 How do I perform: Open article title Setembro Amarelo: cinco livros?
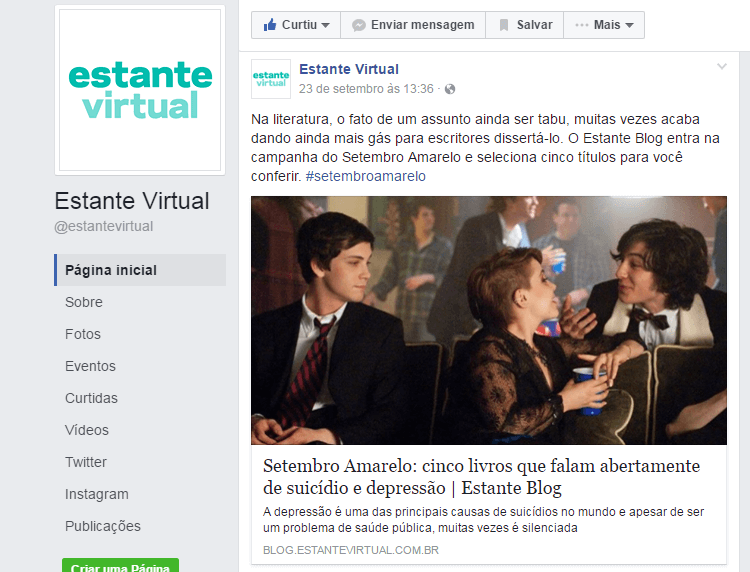pyautogui.click(x=481, y=477)
